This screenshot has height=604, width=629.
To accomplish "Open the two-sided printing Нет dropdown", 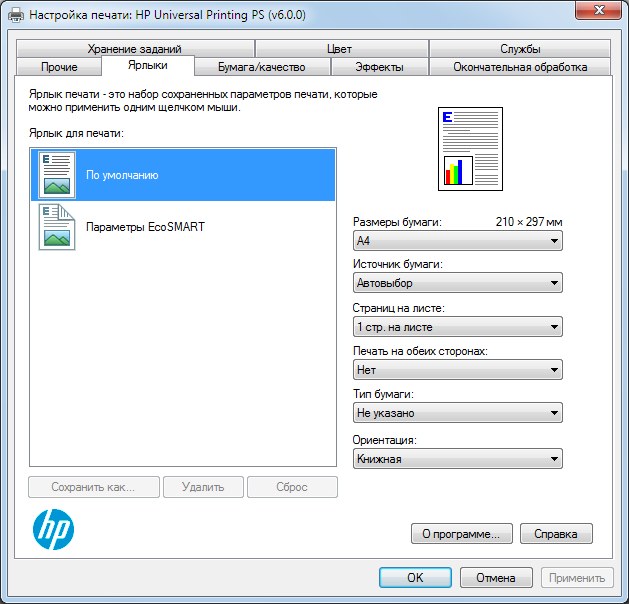I will [x=458, y=370].
